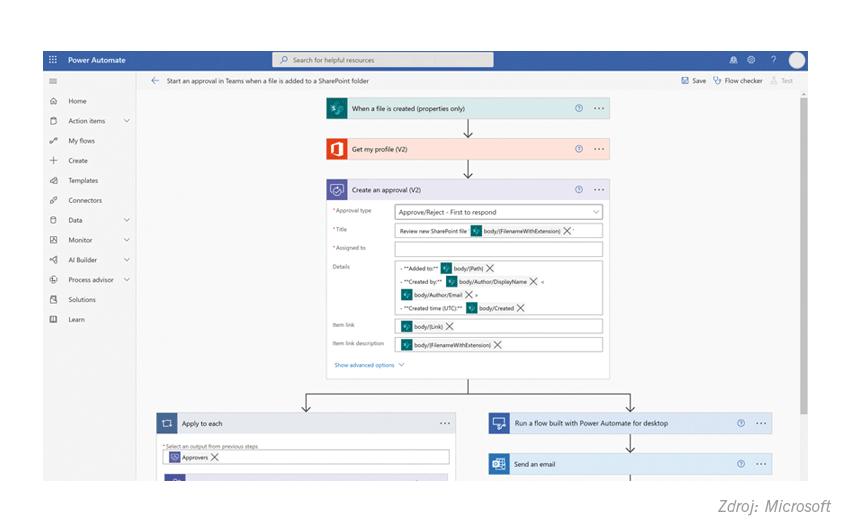
Task: Collapse the left navigation hamburger menu
Action: point(53,81)
